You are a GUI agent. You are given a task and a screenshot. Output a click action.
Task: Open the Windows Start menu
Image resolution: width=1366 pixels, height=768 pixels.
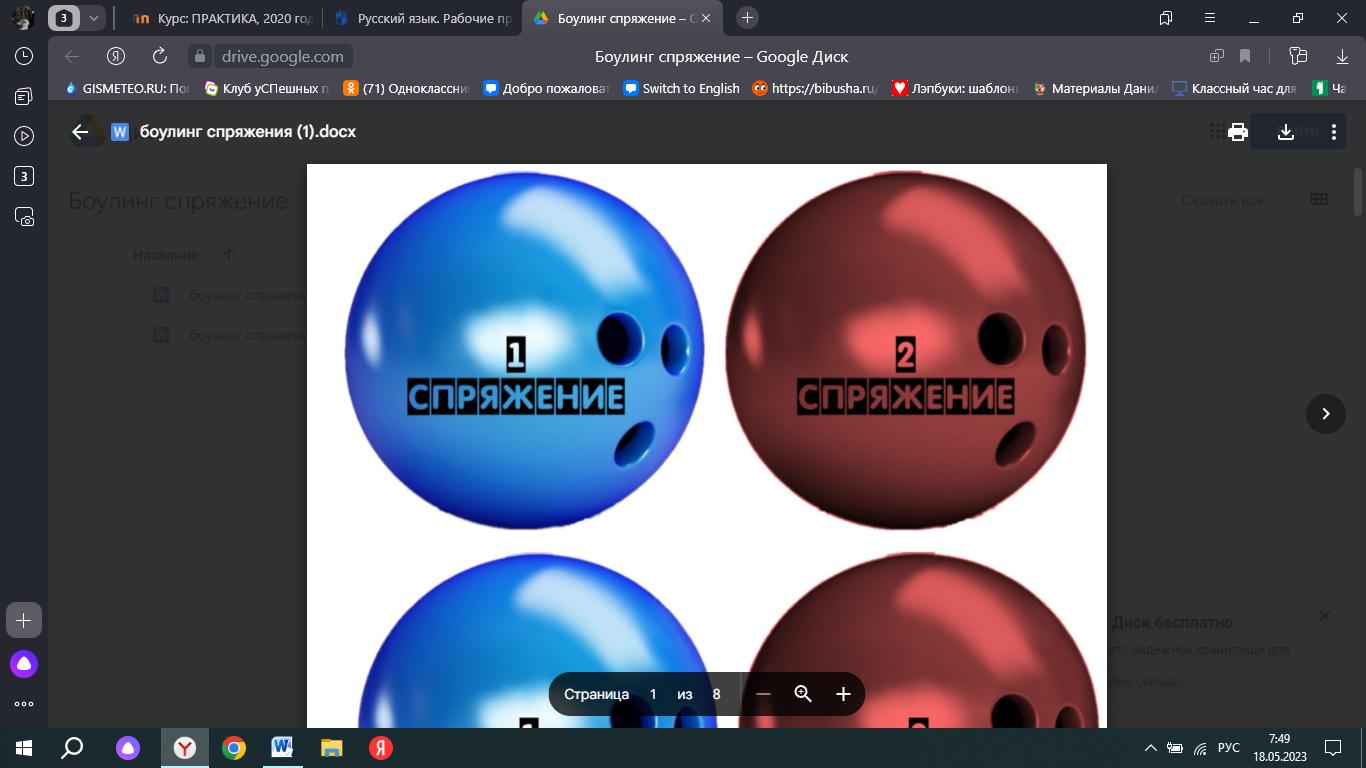[x=24, y=747]
